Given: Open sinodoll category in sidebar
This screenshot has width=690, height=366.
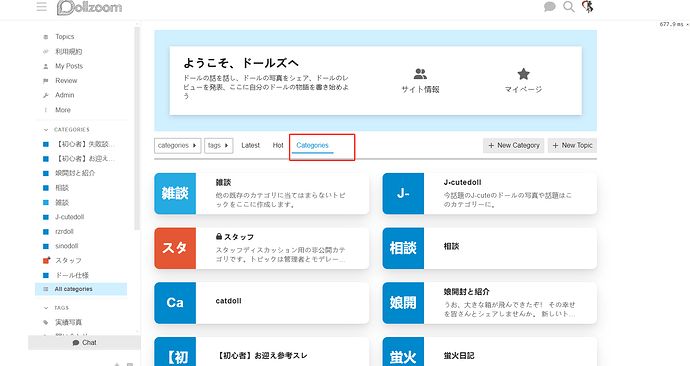Looking at the screenshot, I should [66, 246].
